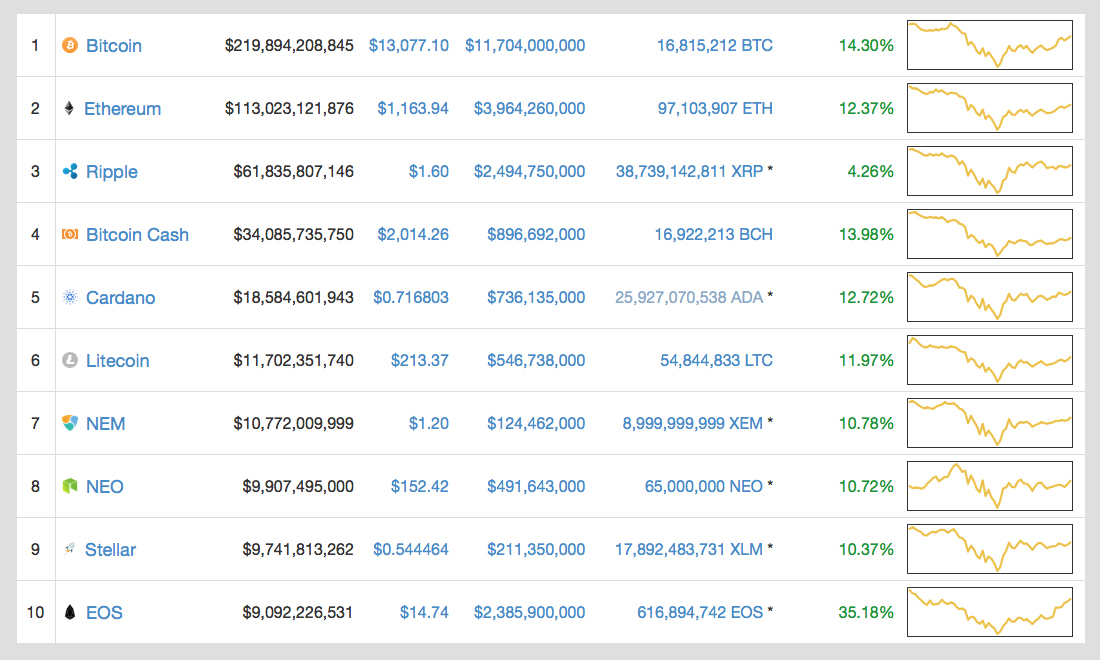
Task: Open the Ethereum price sparkline chart
Action: click(x=990, y=108)
